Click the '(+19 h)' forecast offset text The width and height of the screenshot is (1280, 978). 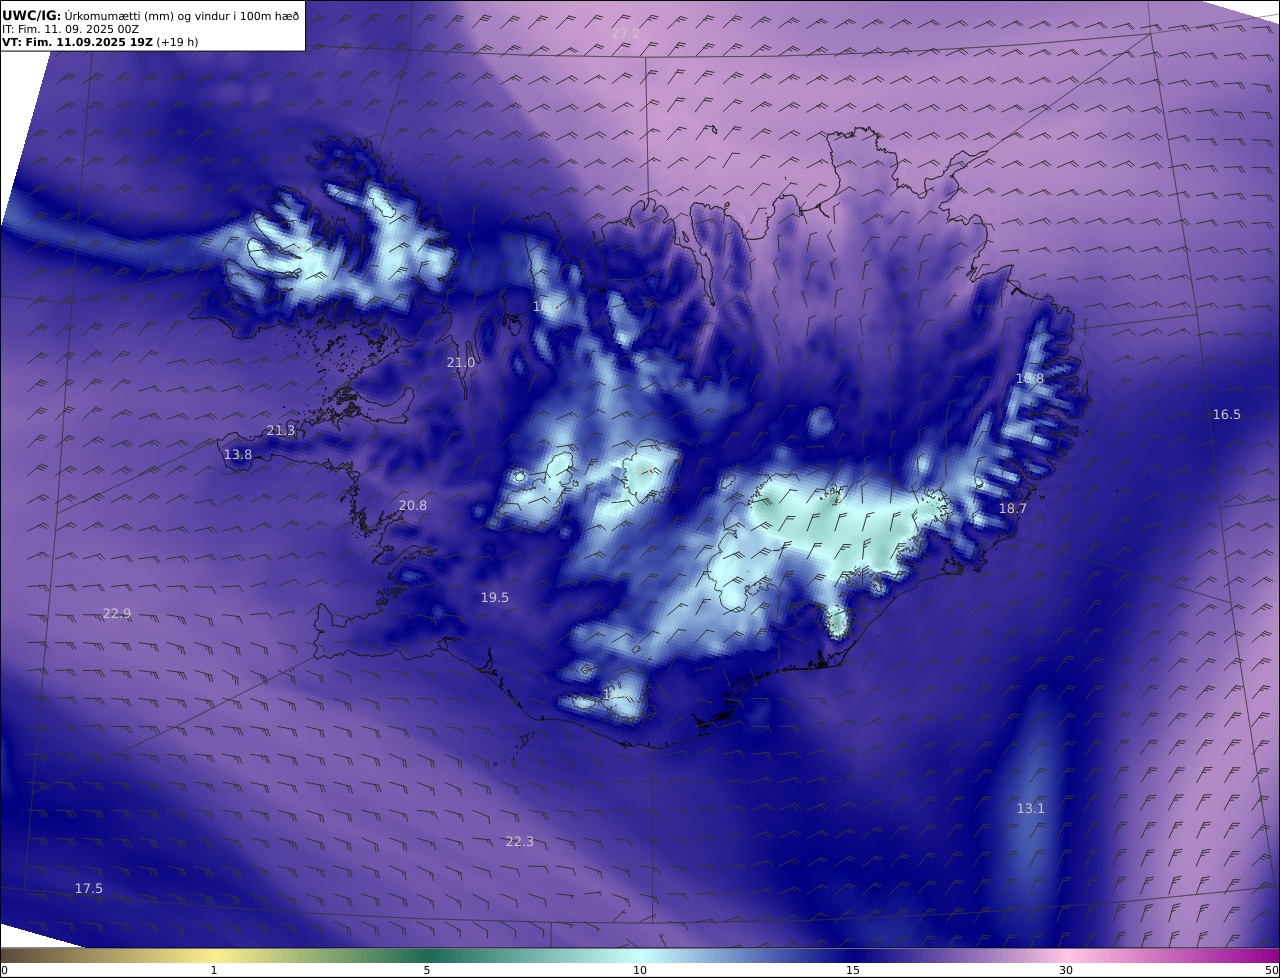177,42
